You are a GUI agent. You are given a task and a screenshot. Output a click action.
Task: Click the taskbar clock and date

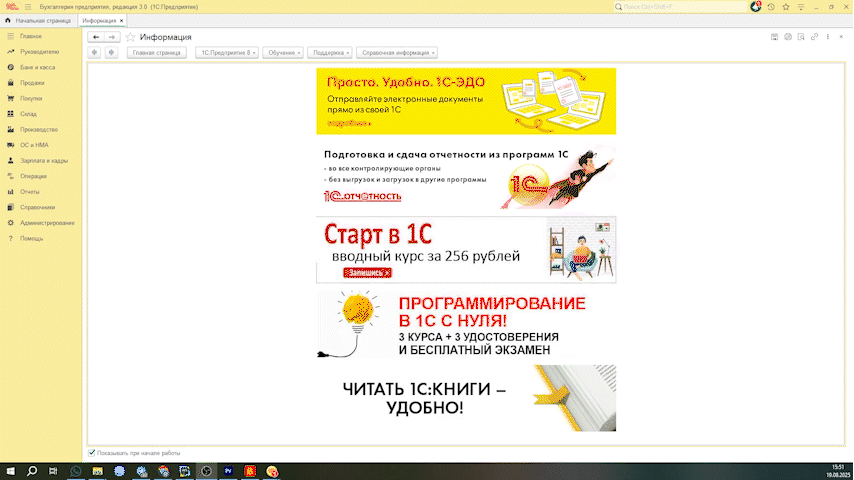[x=838, y=471]
